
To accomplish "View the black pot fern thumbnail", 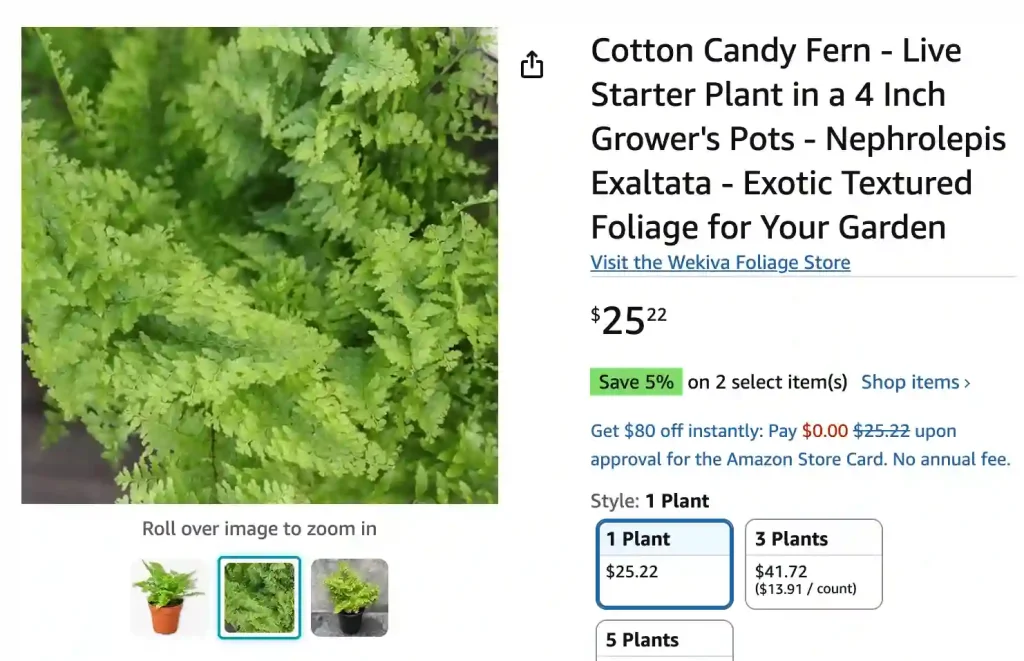I will click(x=349, y=597).
